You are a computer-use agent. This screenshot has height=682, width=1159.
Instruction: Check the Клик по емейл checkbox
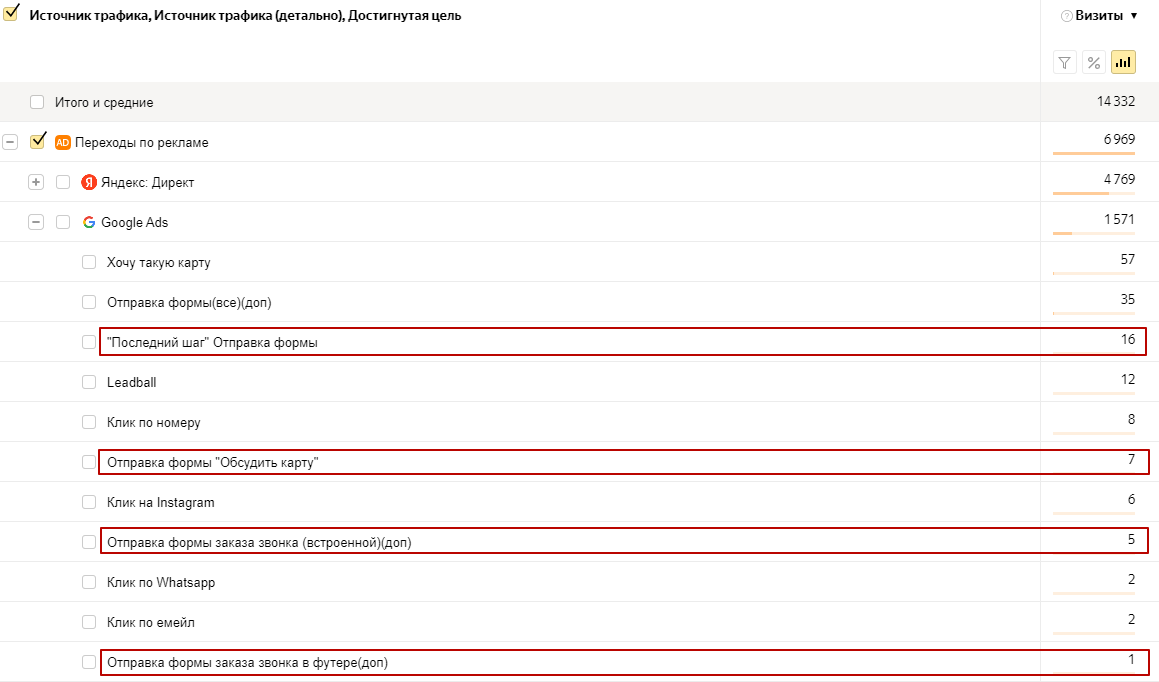(89, 621)
